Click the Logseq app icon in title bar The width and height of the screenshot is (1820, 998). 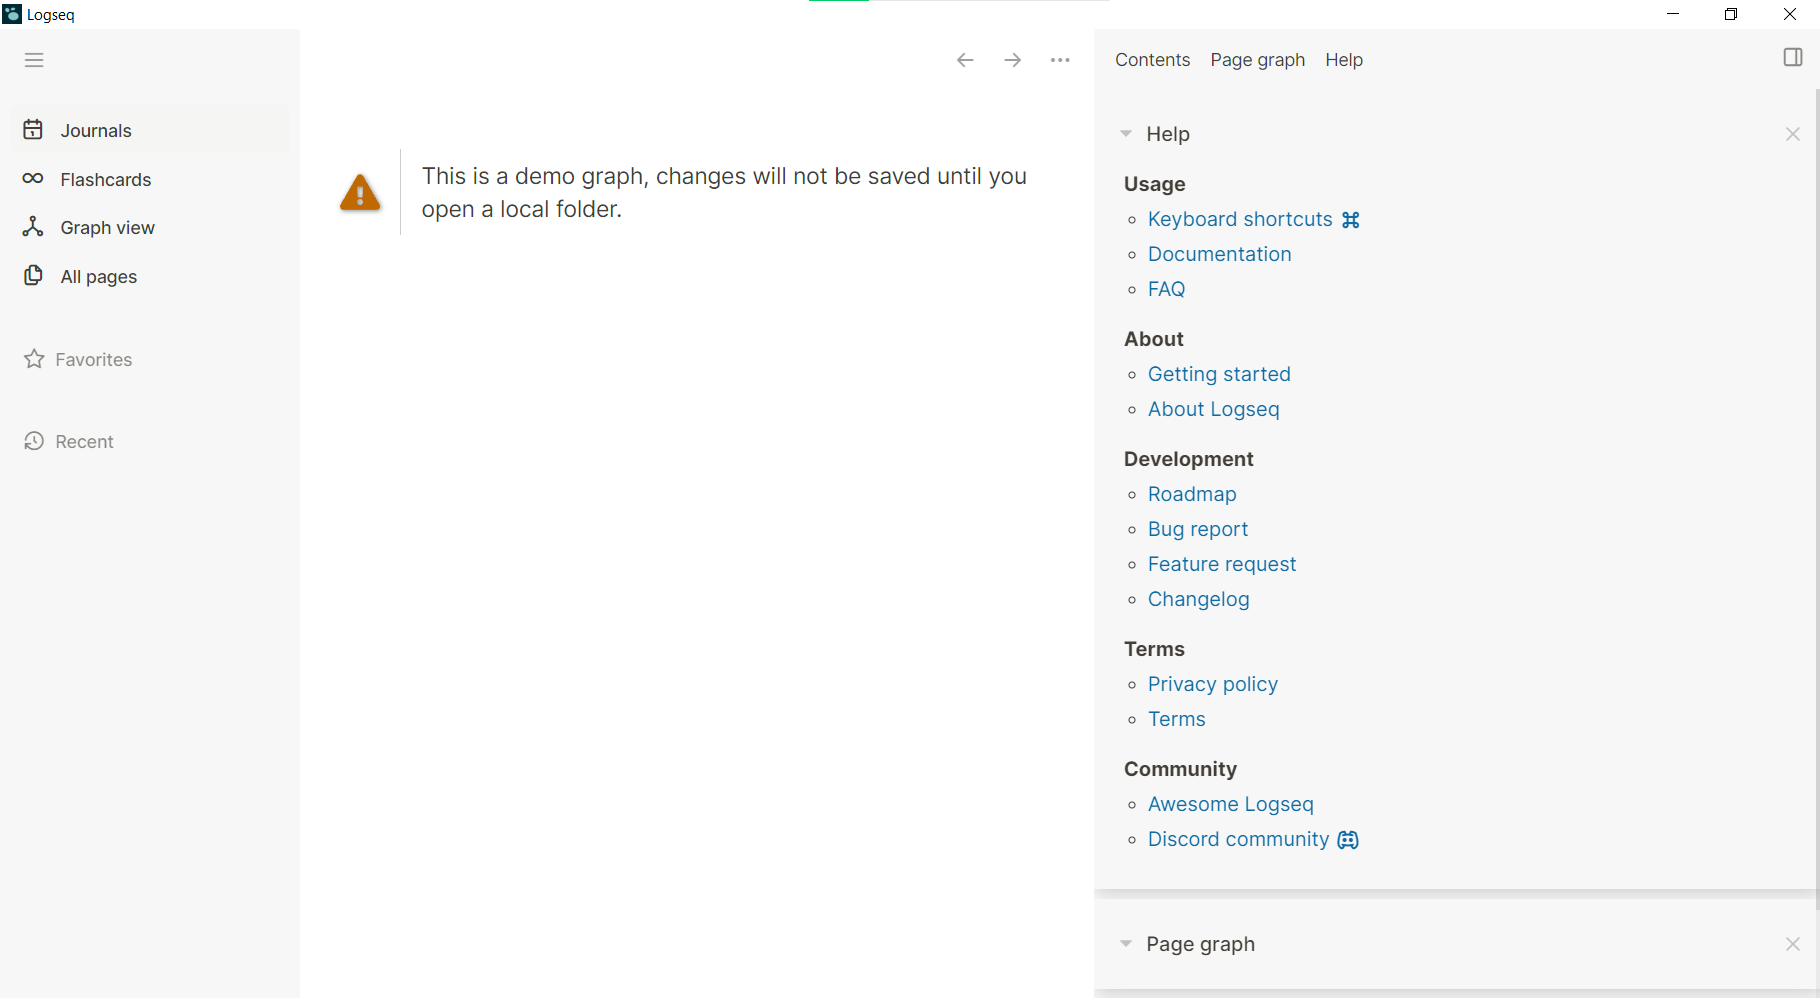coord(12,14)
